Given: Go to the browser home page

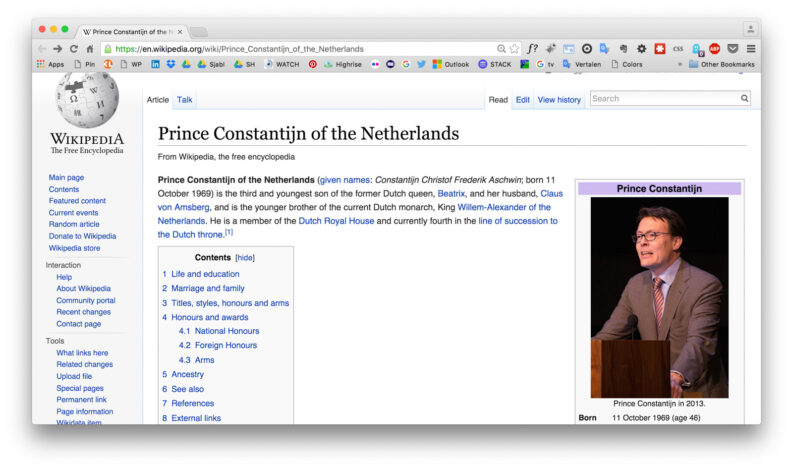Looking at the screenshot, I should (x=90, y=49).
